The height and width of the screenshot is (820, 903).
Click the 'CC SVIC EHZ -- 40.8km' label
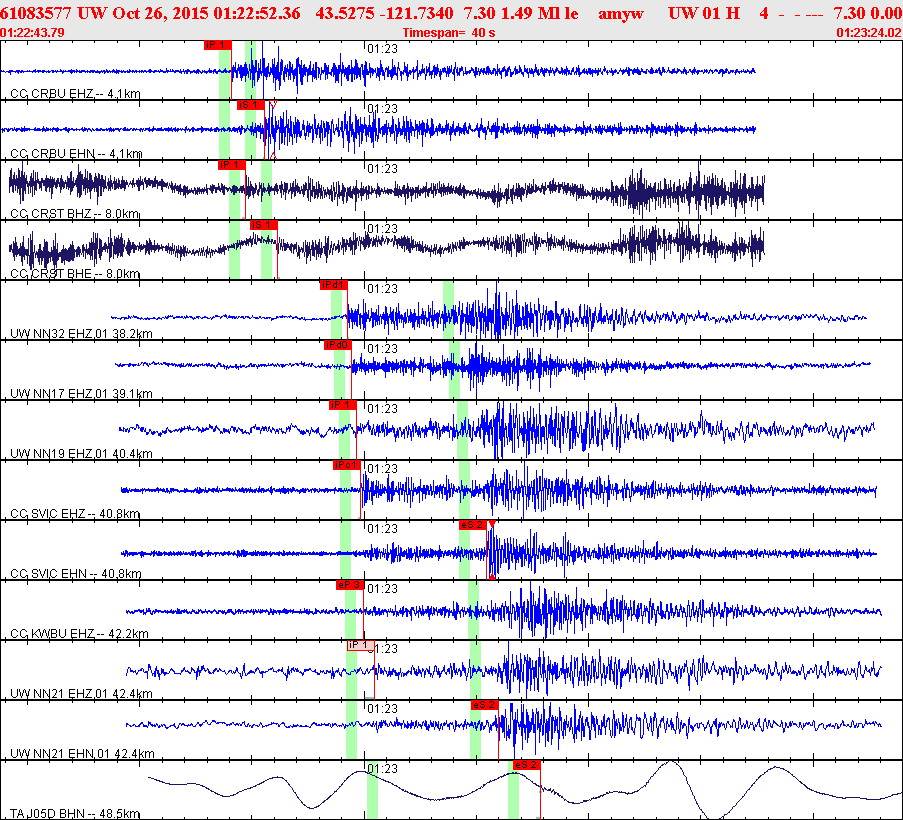(75, 513)
